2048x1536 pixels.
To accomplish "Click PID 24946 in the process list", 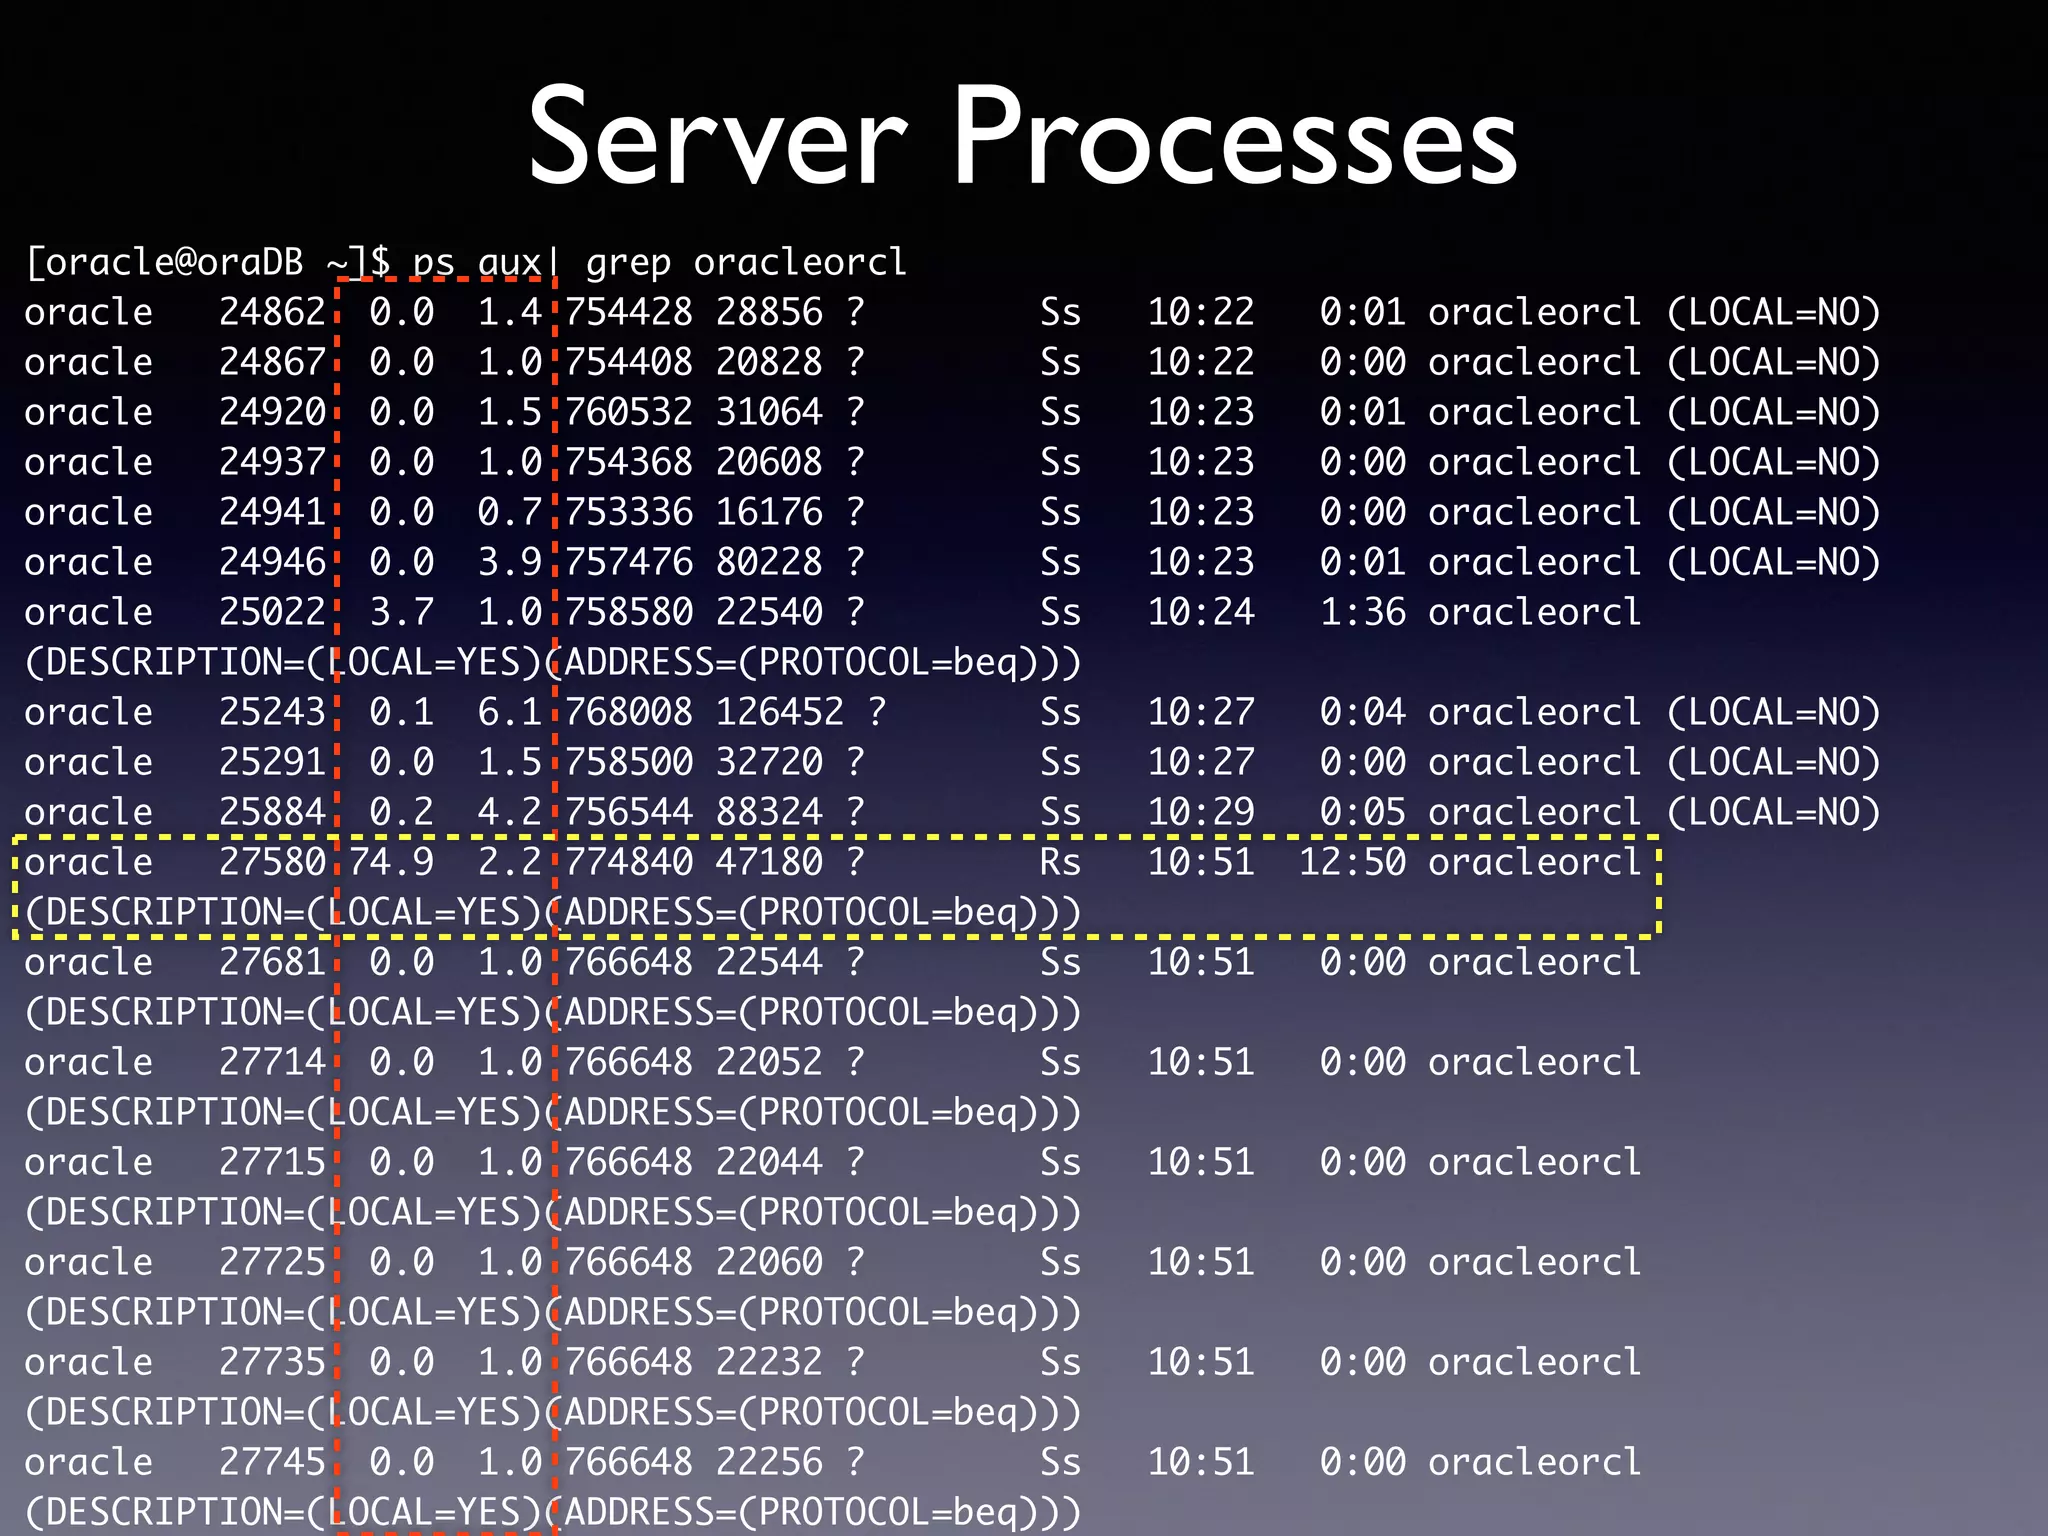I will click(x=272, y=562).
